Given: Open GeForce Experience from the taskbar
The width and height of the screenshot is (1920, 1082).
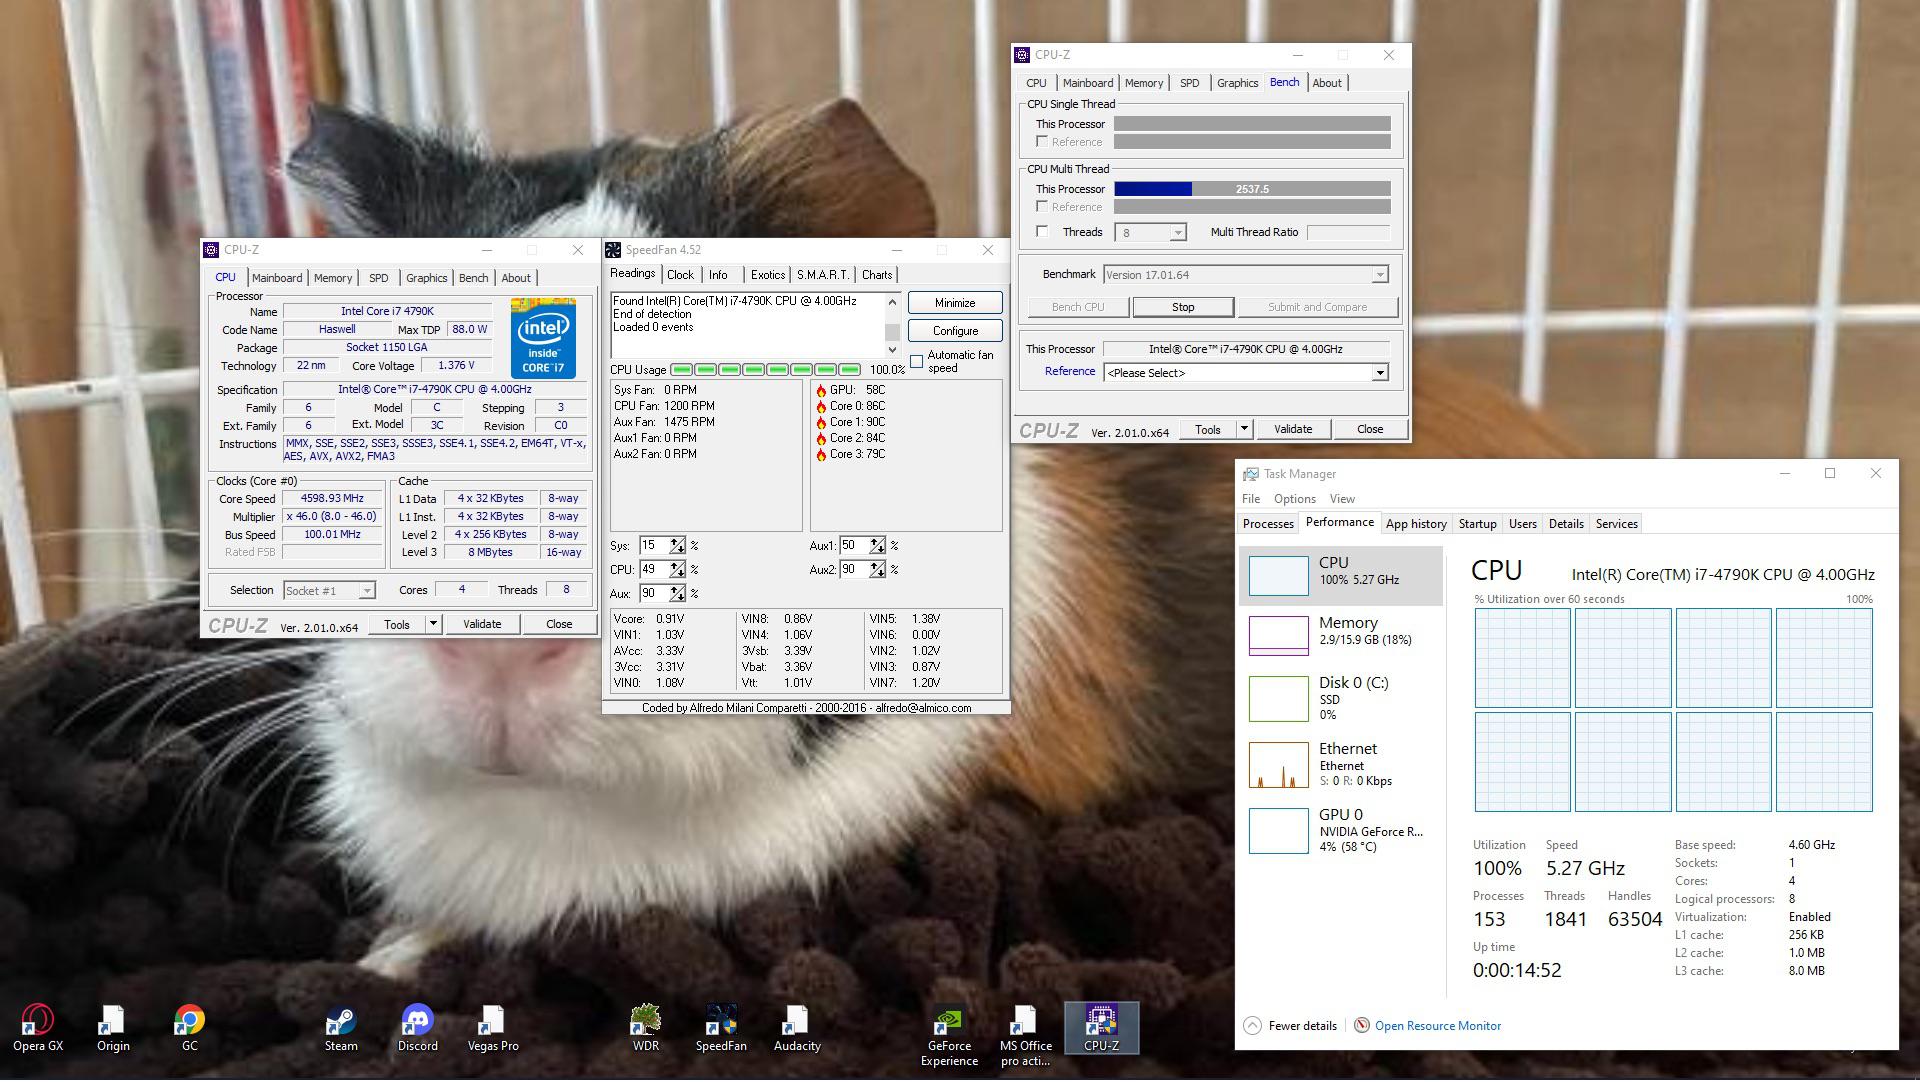Looking at the screenshot, I should pyautogui.click(x=948, y=1023).
